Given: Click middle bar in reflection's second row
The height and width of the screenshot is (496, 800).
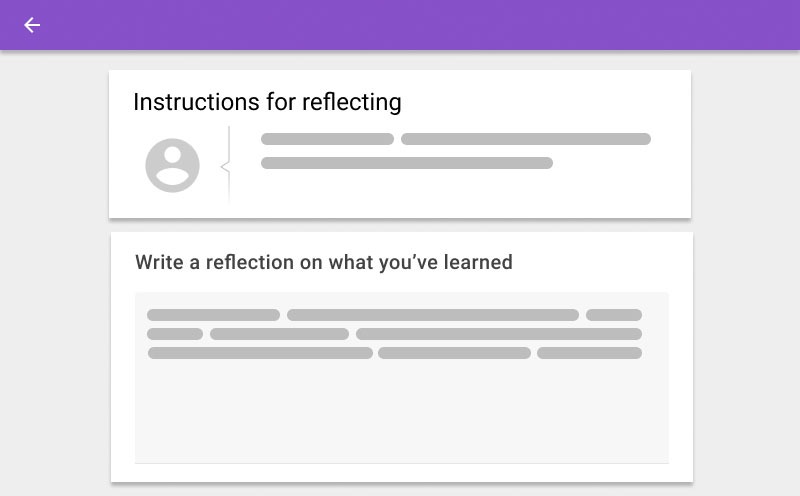Looking at the screenshot, I should [x=280, y=334].
